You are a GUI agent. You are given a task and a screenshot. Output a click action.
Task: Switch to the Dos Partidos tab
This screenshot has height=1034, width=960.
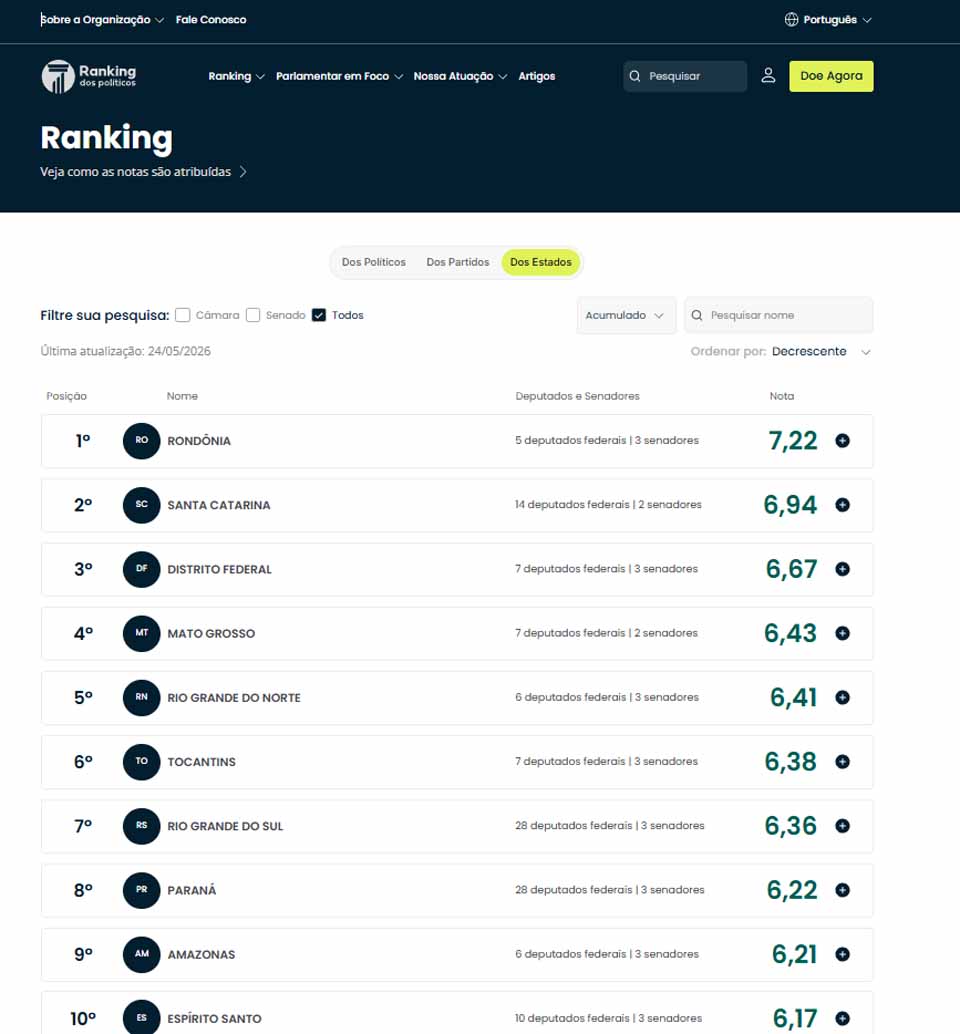(x=458, y=262)
